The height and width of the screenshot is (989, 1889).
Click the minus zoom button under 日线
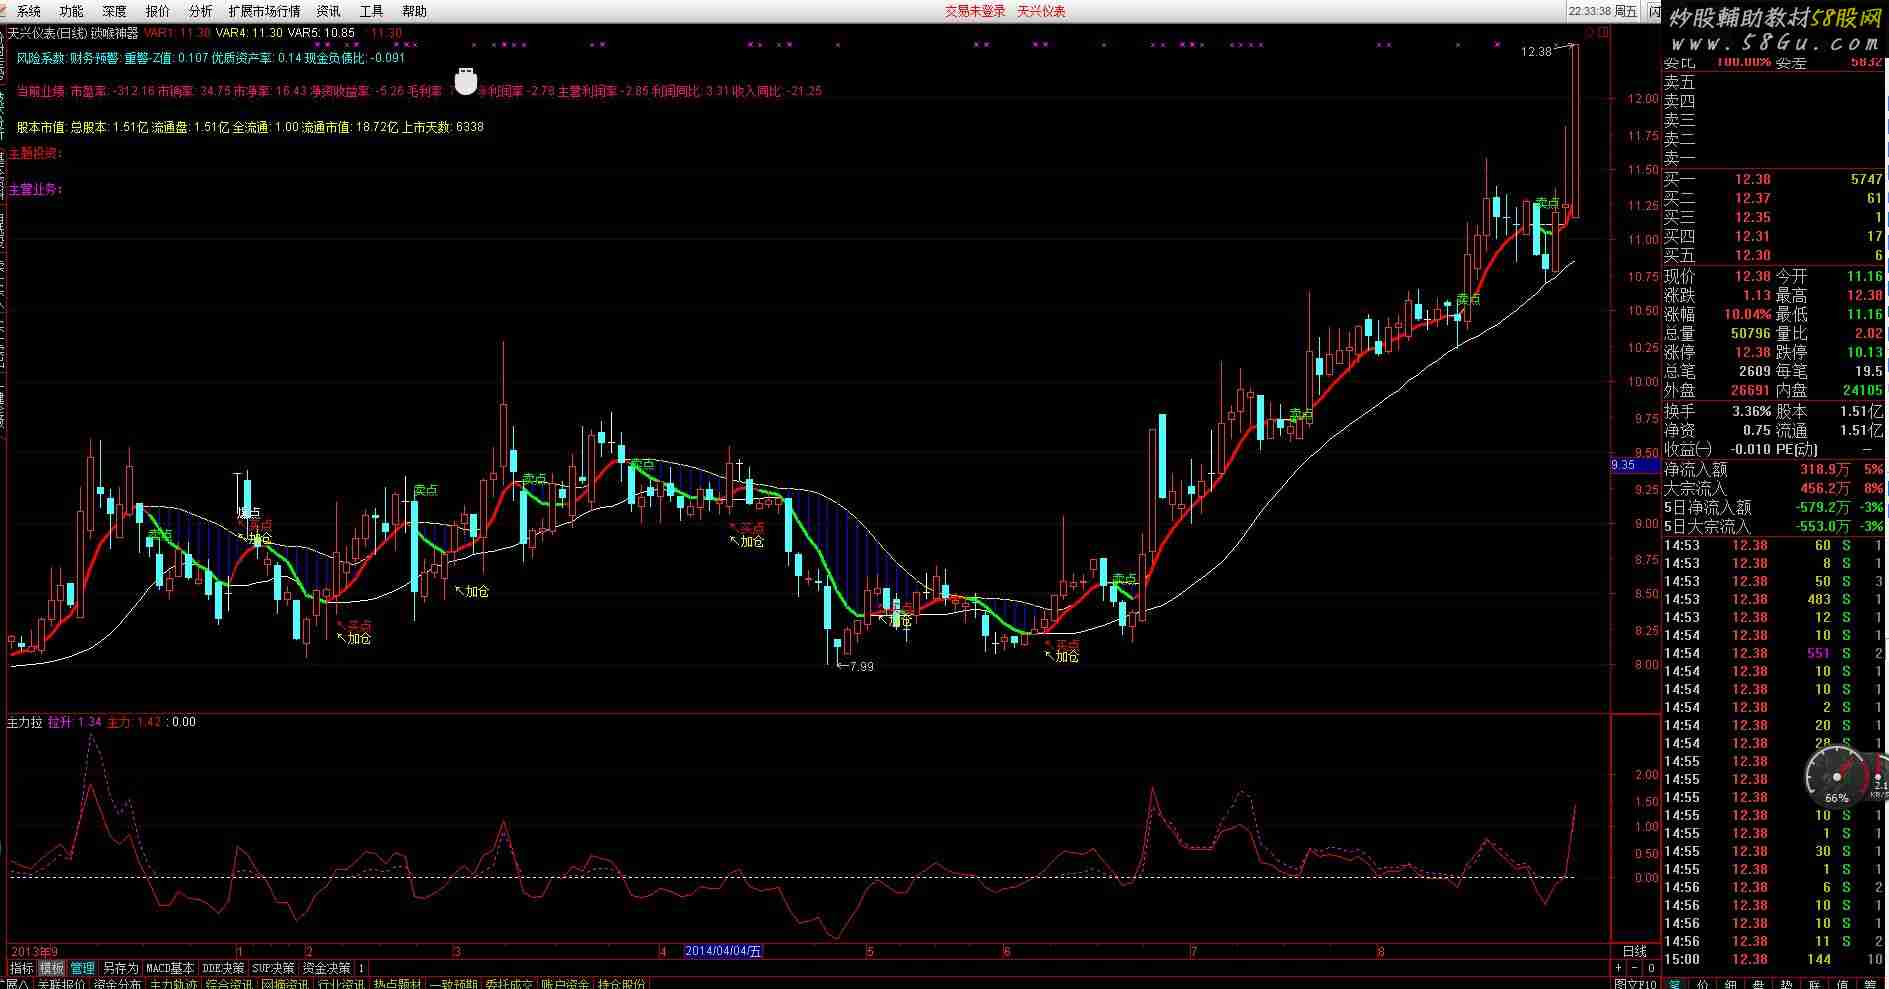[x=1635, y=968]
